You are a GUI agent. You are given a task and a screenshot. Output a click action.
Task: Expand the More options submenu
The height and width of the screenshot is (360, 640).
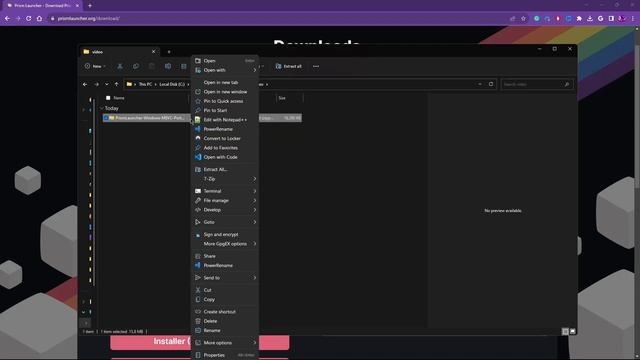tap(255, 343)
